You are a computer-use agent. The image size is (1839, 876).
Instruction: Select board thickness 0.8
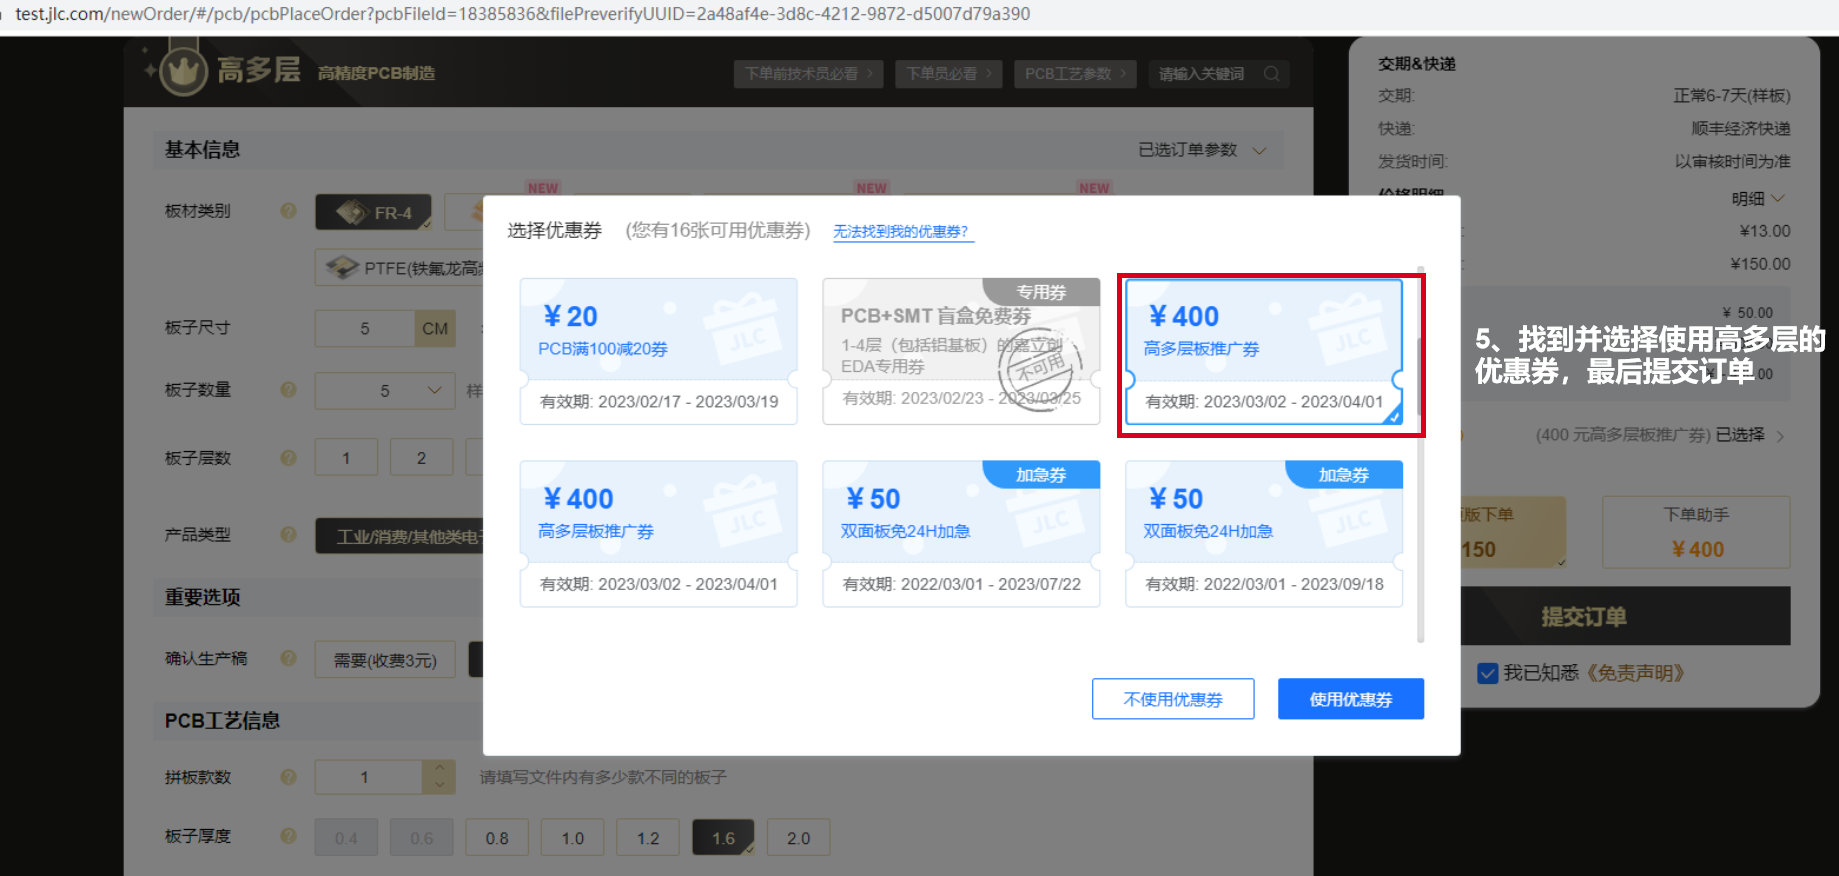pos(497,838)
